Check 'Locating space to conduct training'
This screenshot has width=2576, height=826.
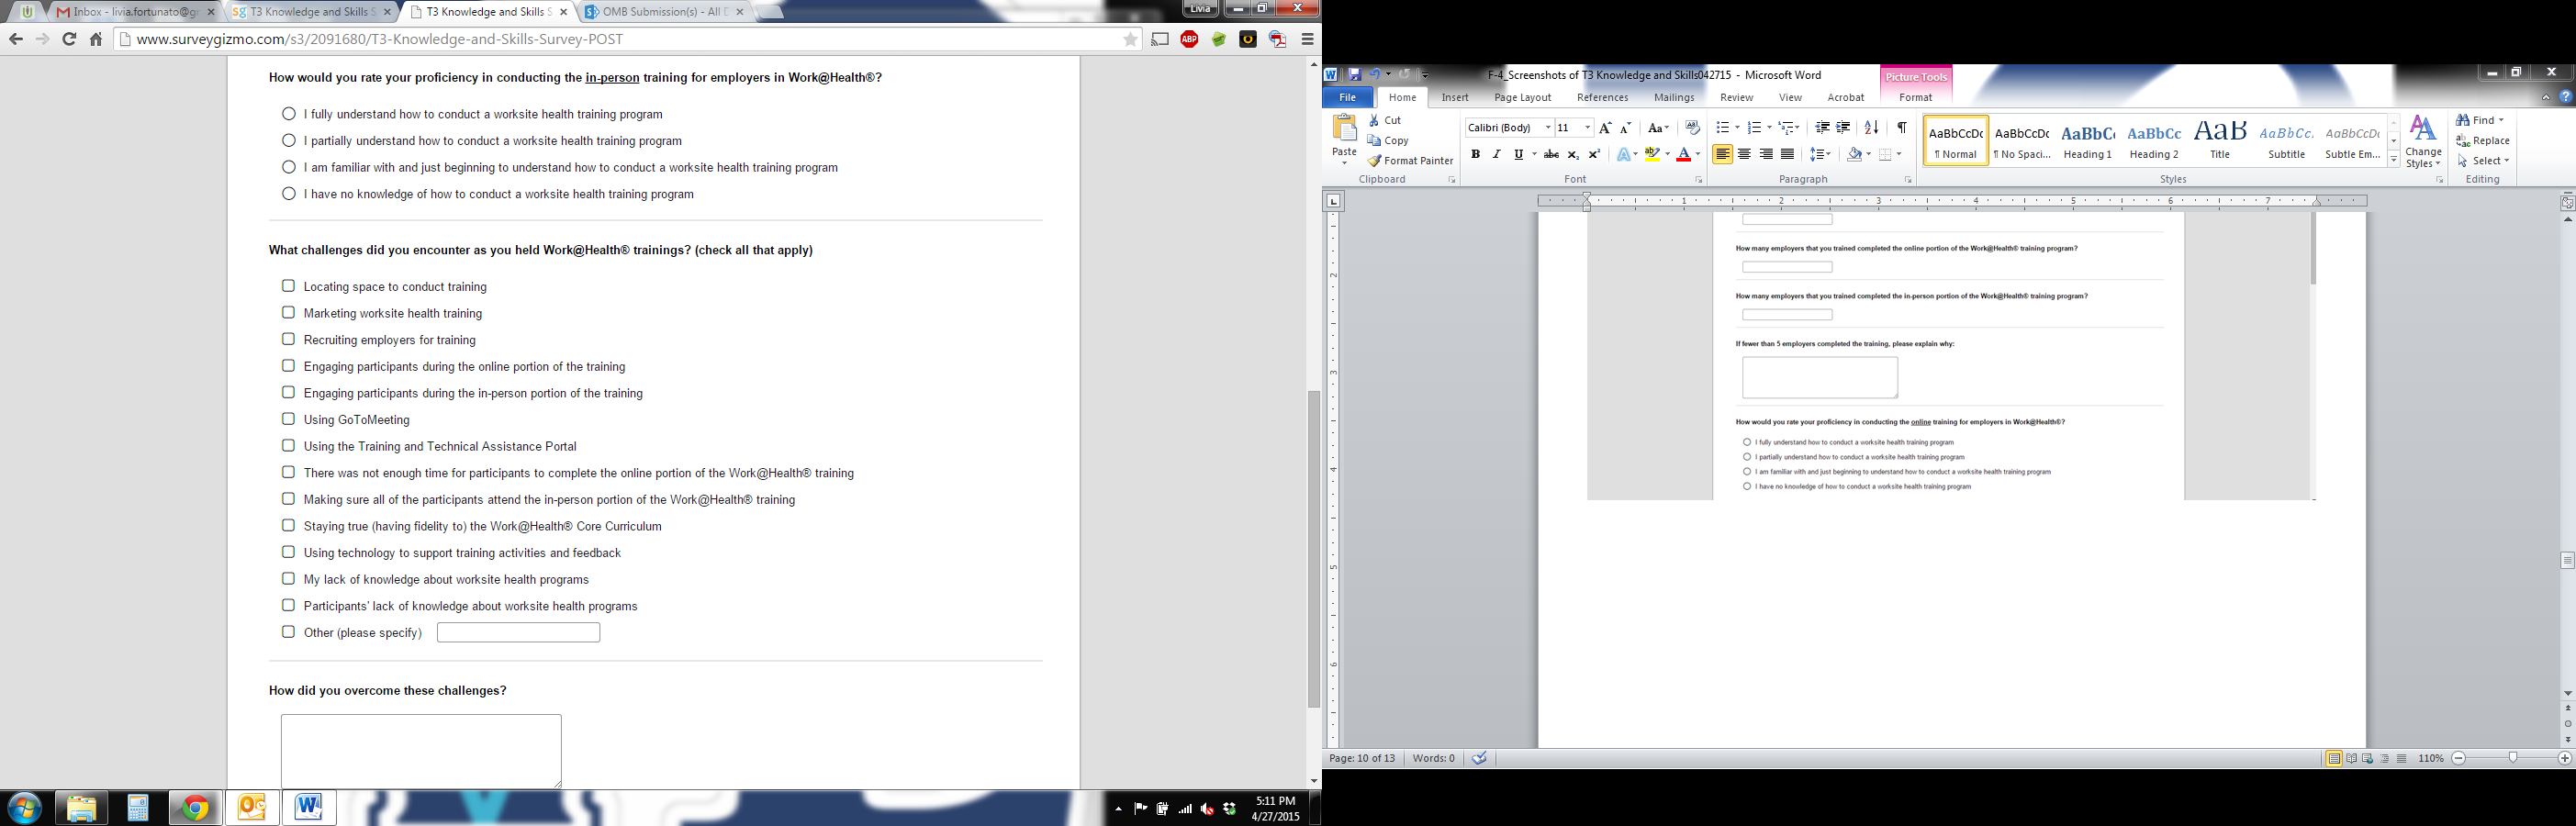tap(288, 286)
